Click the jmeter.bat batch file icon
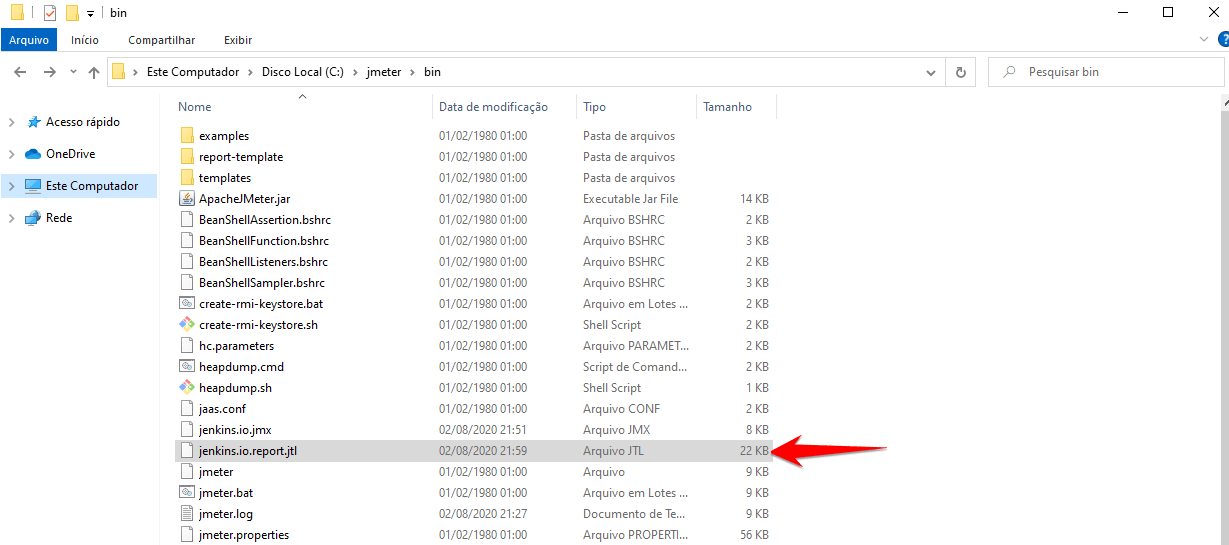Screen dimensions: 1229x545 186,493
